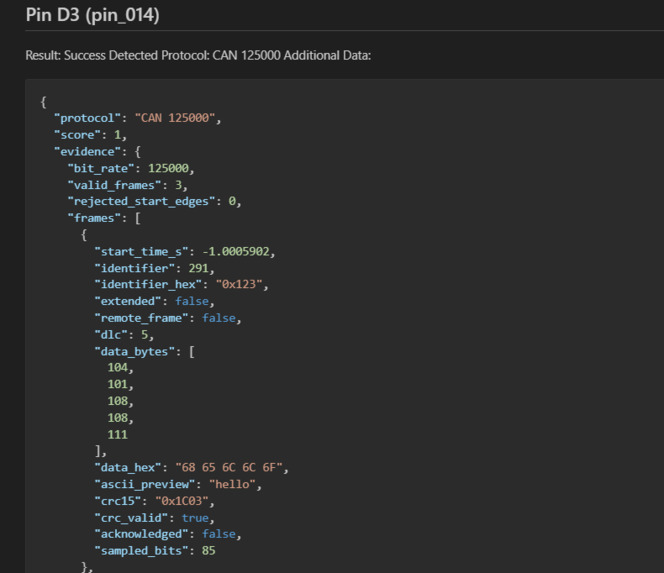Click the "acknowledged": false line
Viewport: 664px width, 573px height.
click(168, 534)
